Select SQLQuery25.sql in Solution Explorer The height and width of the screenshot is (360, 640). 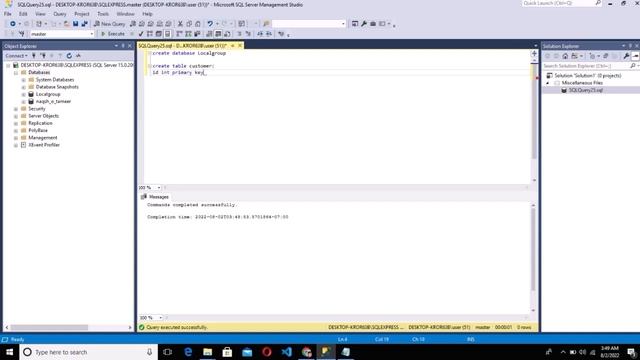[586, 90]
